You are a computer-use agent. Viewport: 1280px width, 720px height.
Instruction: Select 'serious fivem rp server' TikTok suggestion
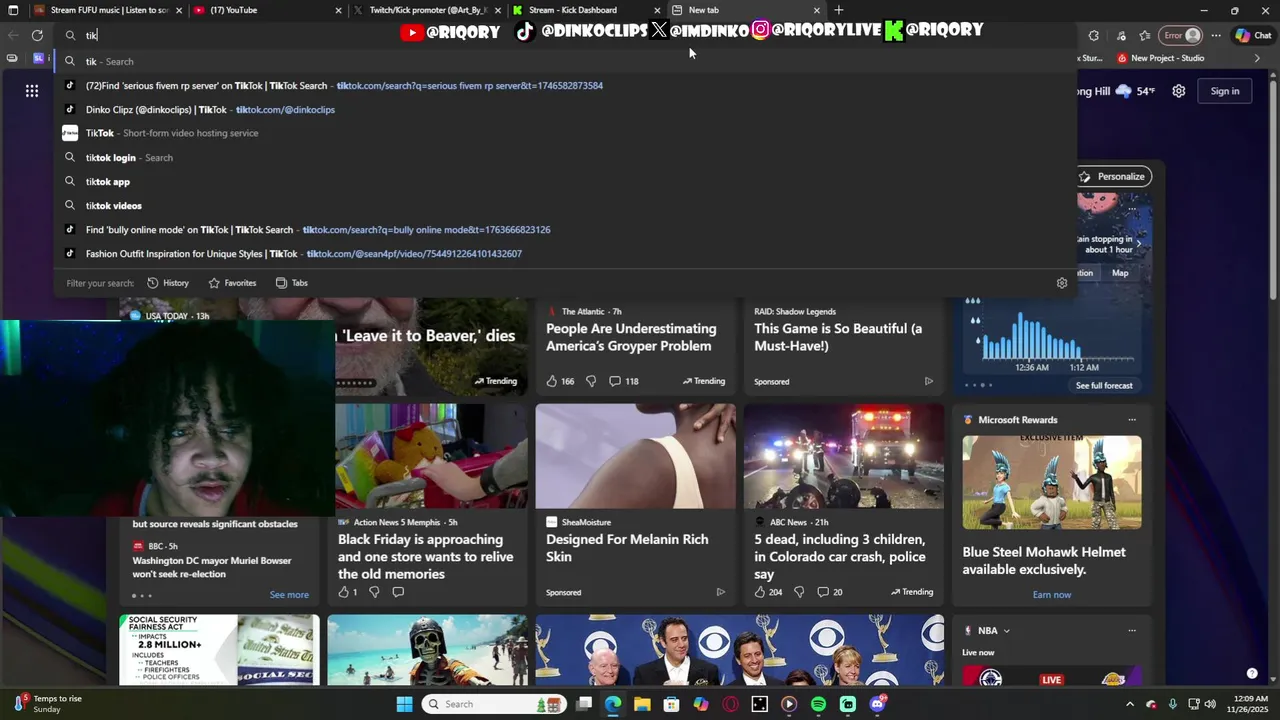click(x=565, y=85)
